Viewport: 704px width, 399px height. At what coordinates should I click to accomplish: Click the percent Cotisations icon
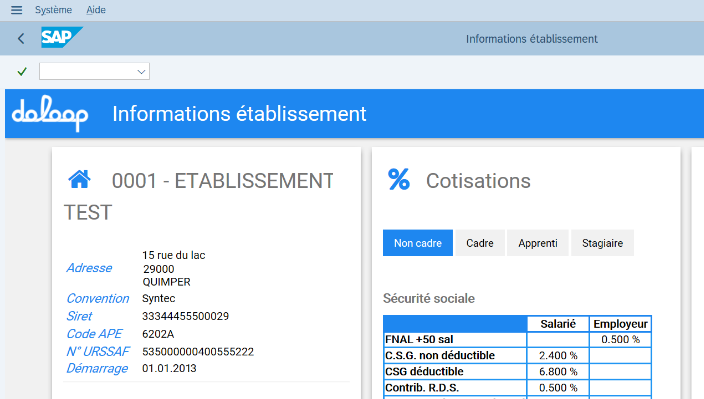click(x=399, y=179)
